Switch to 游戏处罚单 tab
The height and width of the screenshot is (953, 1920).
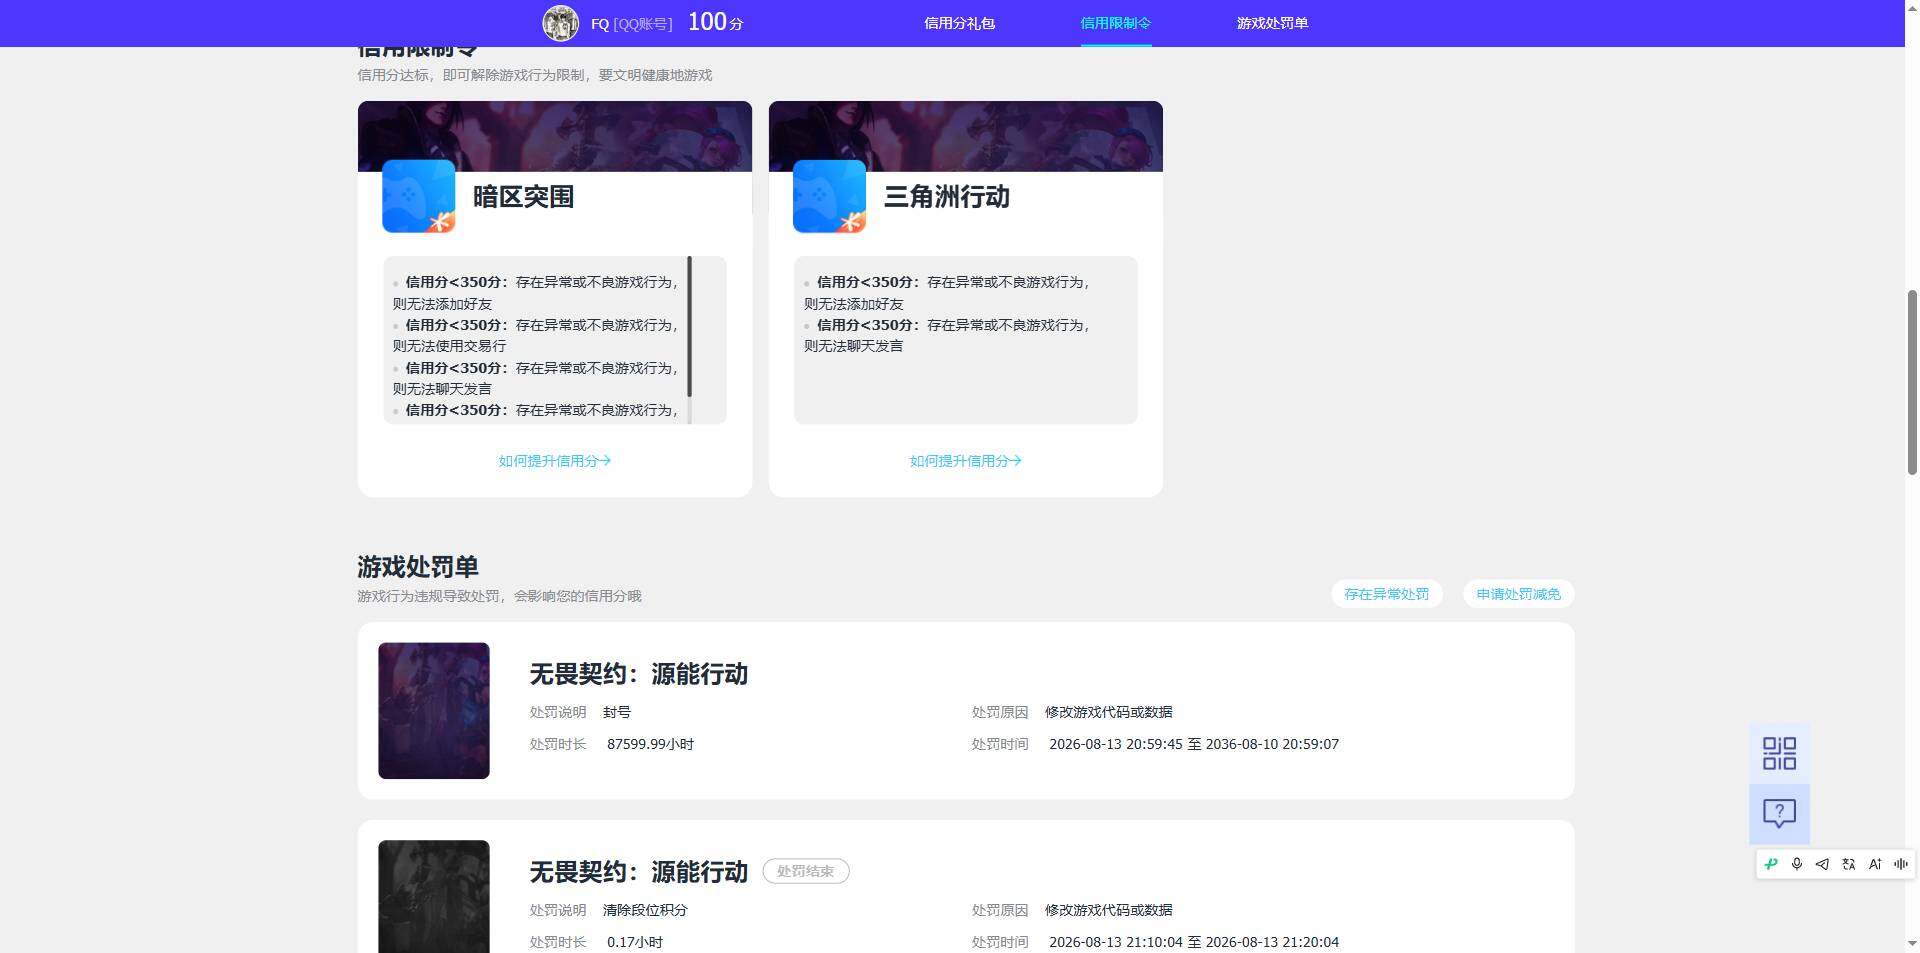(x=1272, y=23)
